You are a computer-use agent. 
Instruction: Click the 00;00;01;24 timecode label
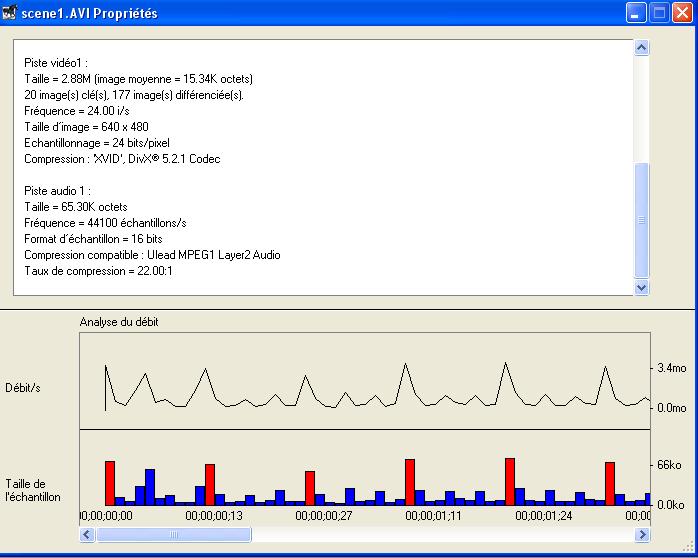click(x=544, y=516)
